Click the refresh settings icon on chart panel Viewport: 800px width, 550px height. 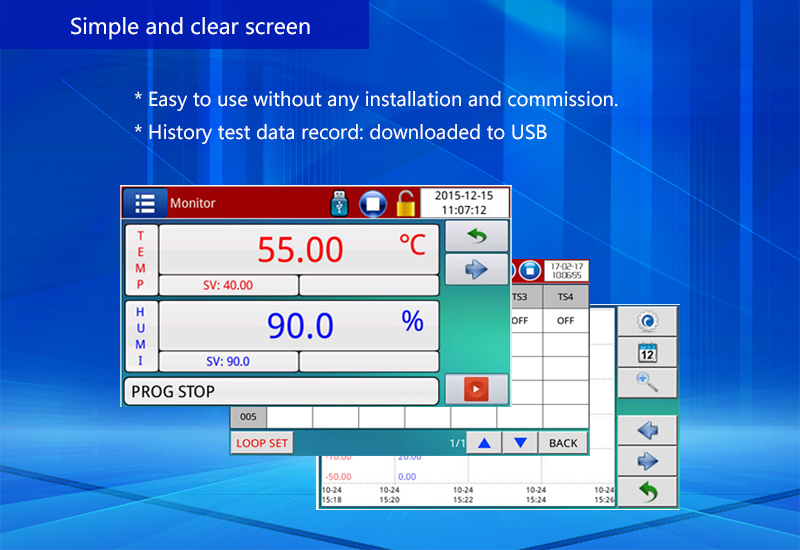(x=646, y=322)
